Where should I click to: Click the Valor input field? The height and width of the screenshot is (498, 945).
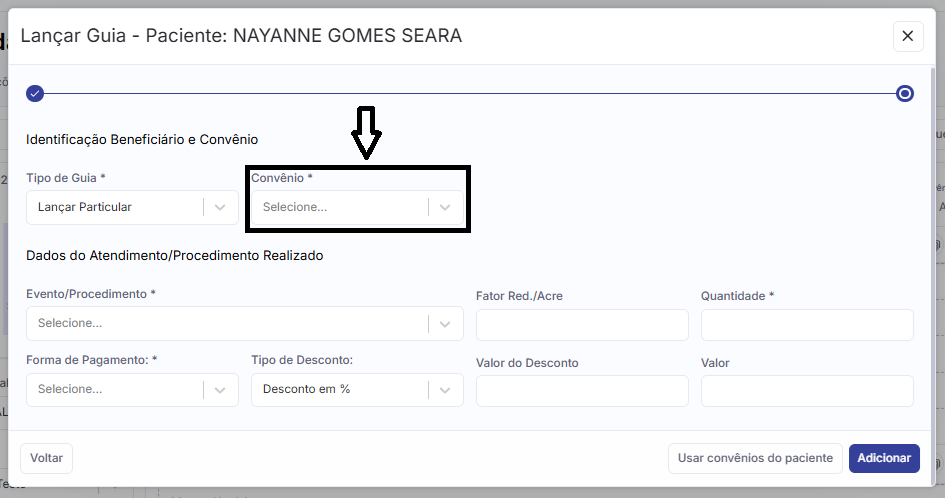coord(807,391)
